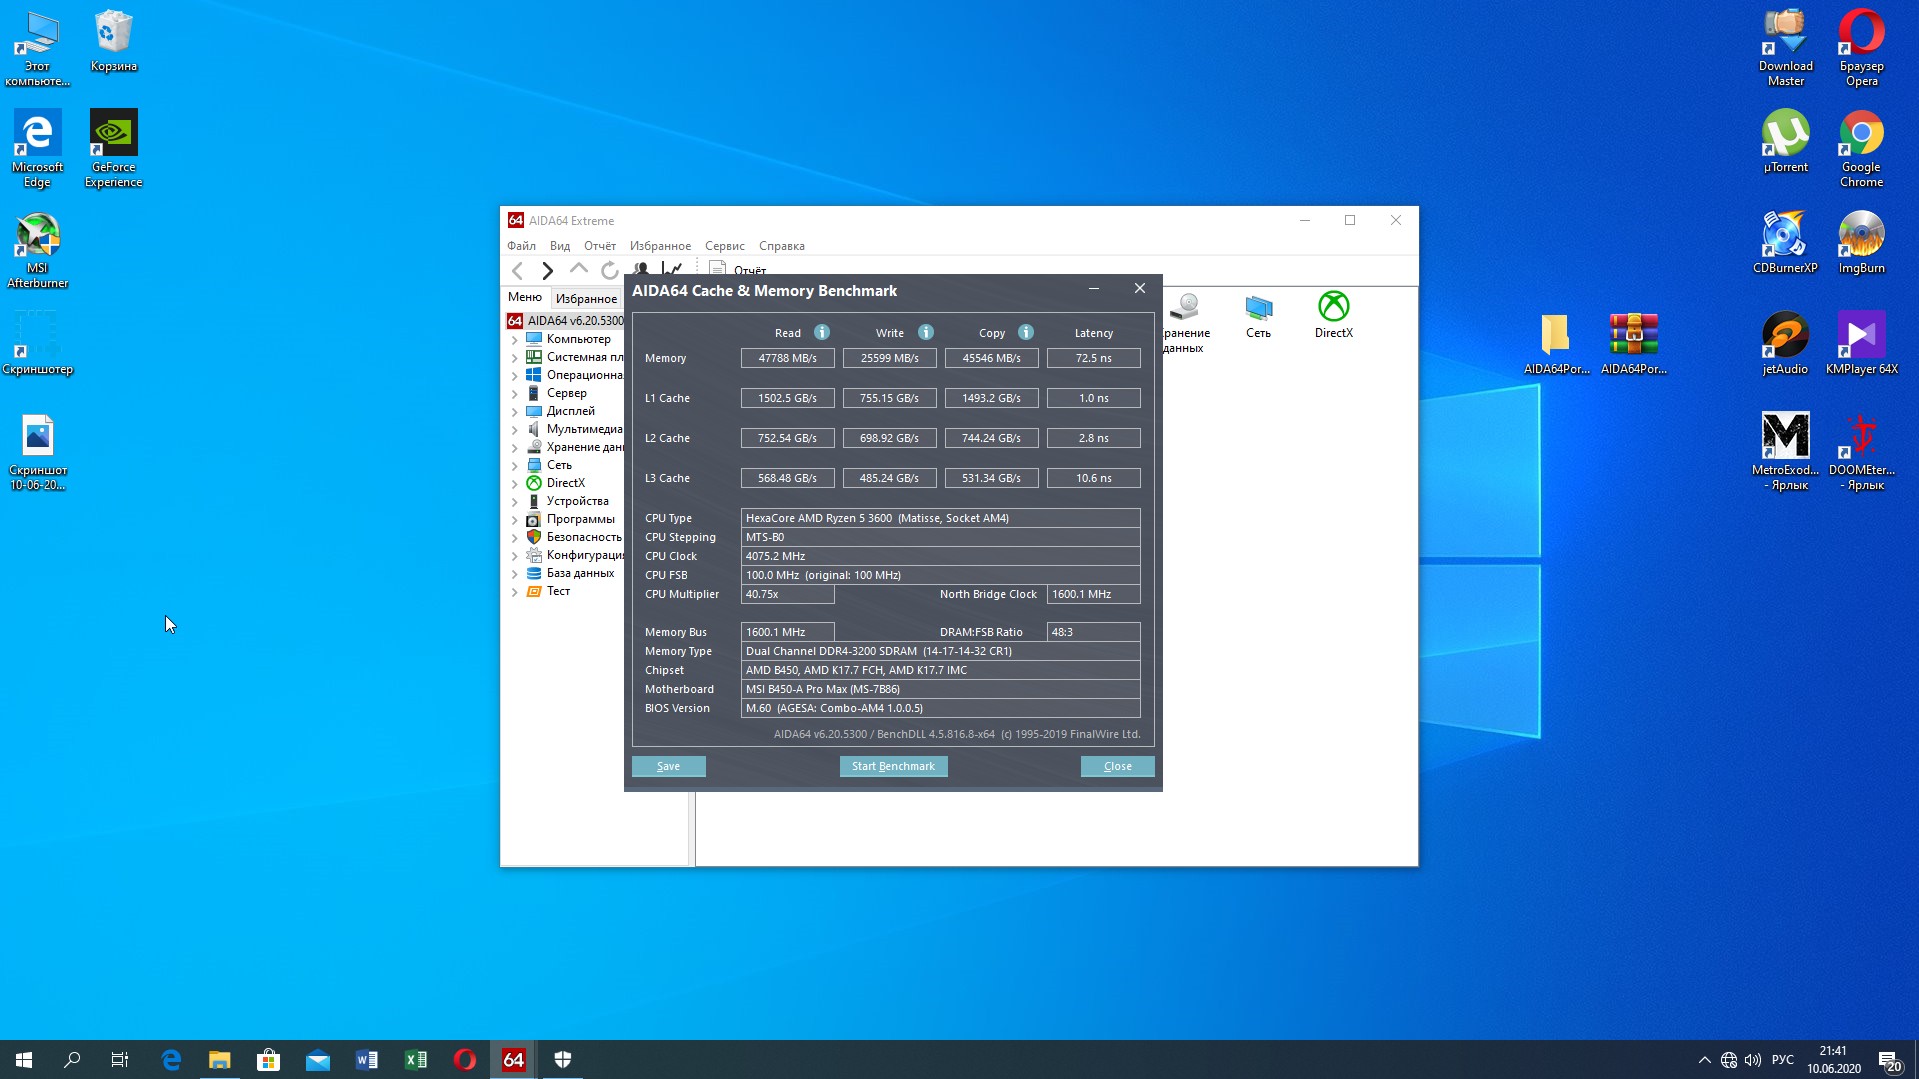
Task: Open the Сервис menu
Action: [x=724, y=246]
